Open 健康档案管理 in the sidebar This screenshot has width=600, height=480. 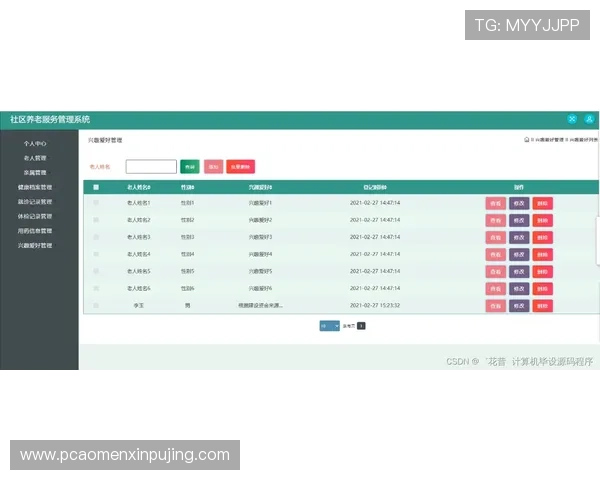(35, 187)
